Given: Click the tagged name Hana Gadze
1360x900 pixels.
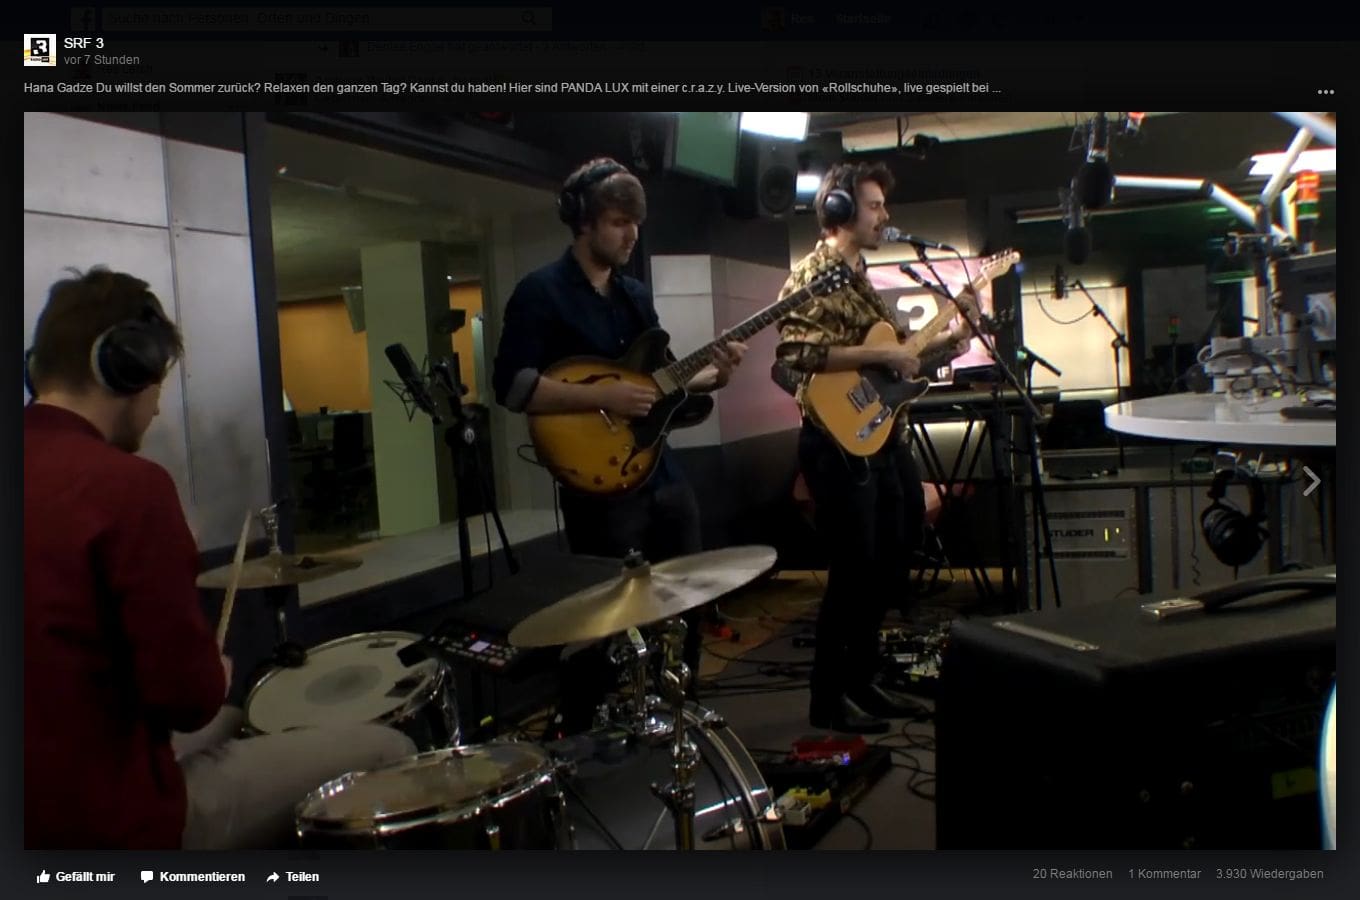Looking at the screenshot, I should (59, 88).
